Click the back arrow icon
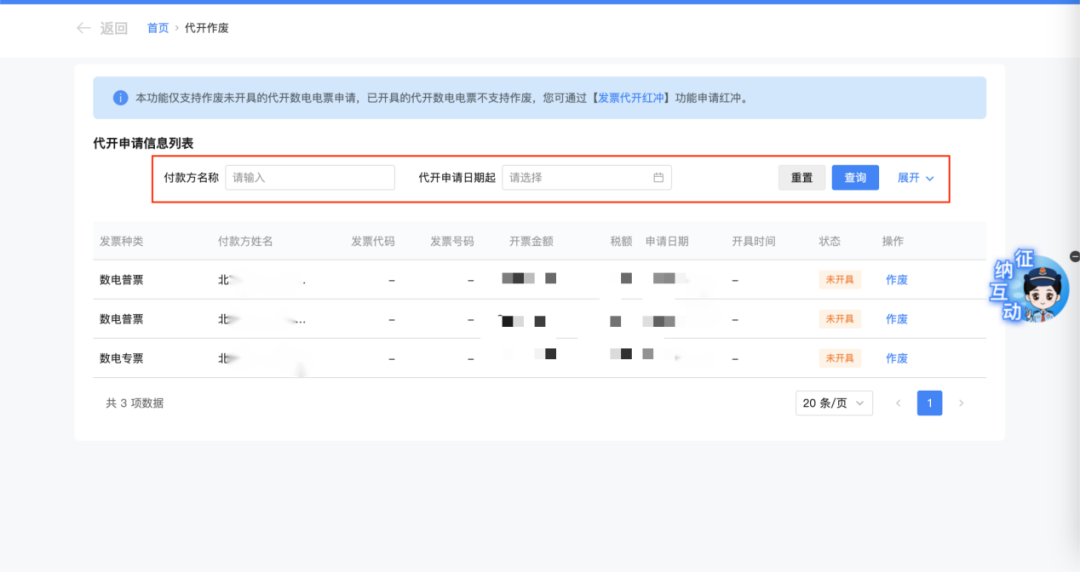Screen dimensions: 1080x574 (x=83, y=28)
